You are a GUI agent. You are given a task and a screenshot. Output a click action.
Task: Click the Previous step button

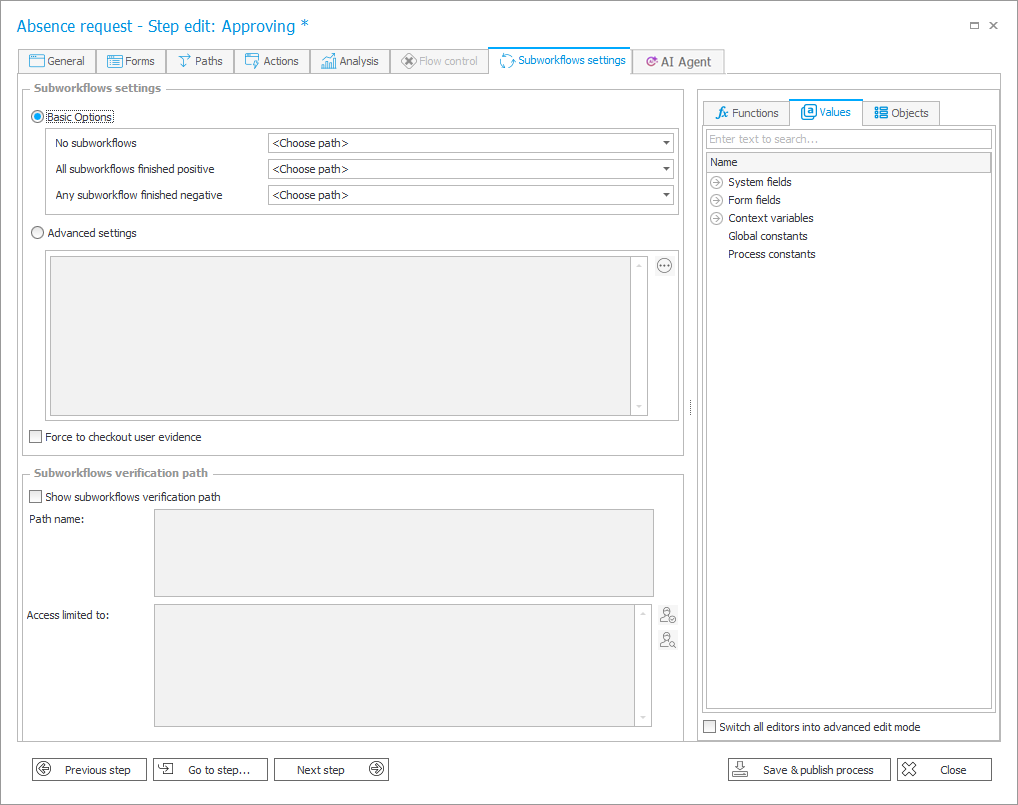tap(90, 769)
